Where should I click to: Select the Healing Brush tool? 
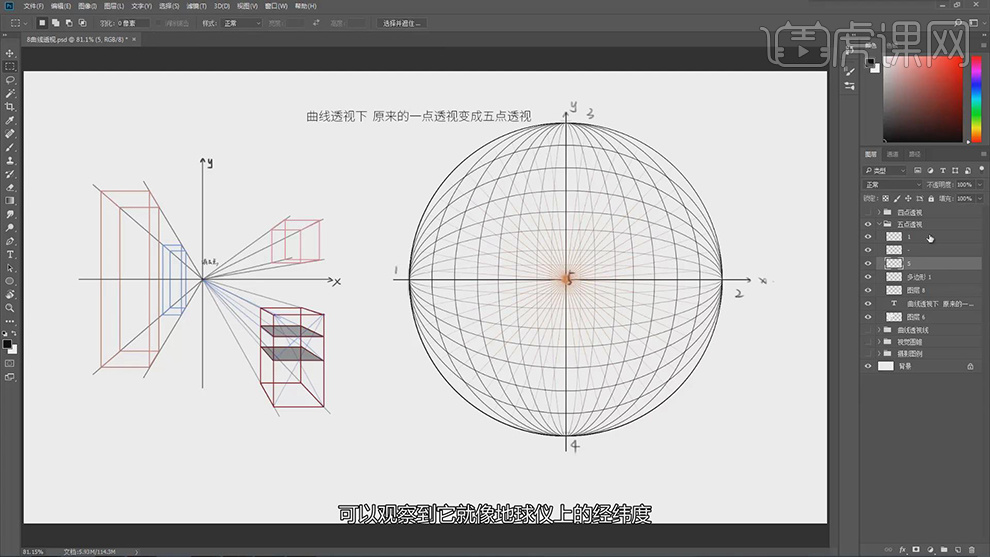[x=9, y=134]
